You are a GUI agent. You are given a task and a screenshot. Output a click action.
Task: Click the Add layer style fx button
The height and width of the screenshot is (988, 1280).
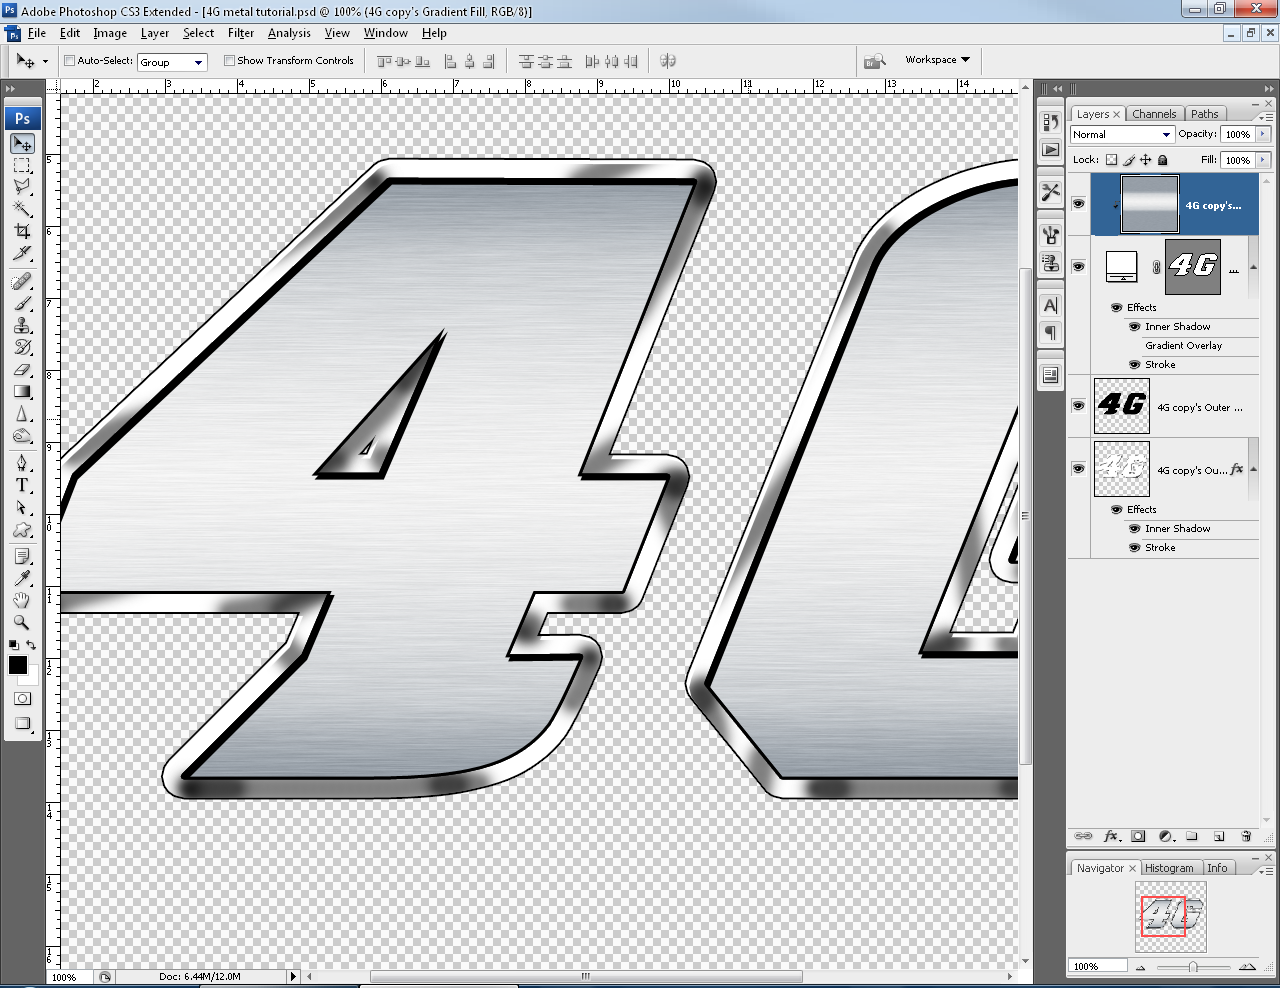click(x=1111, y=836)
